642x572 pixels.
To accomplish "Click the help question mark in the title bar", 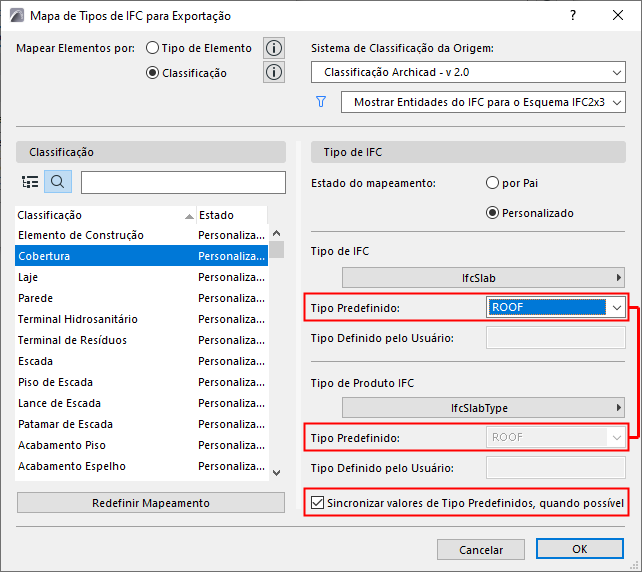I will pyautogui.click(x=573, y=16).
